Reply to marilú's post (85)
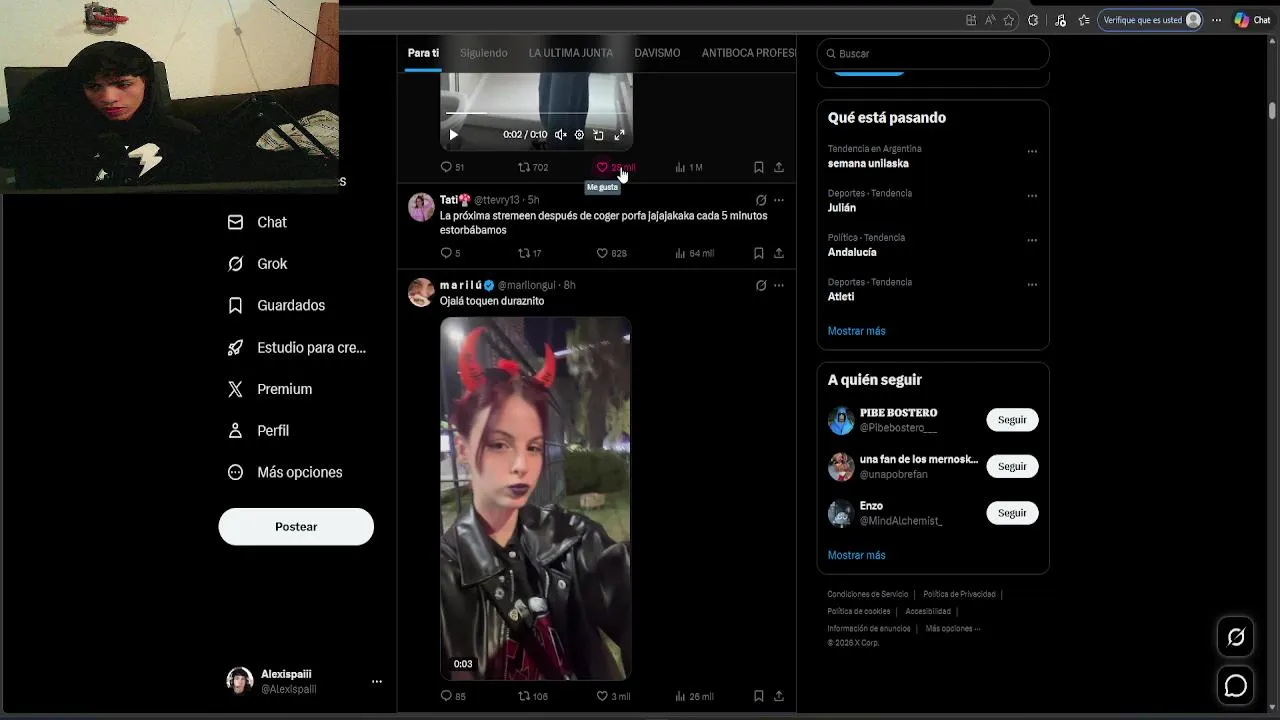 point(453,696)
